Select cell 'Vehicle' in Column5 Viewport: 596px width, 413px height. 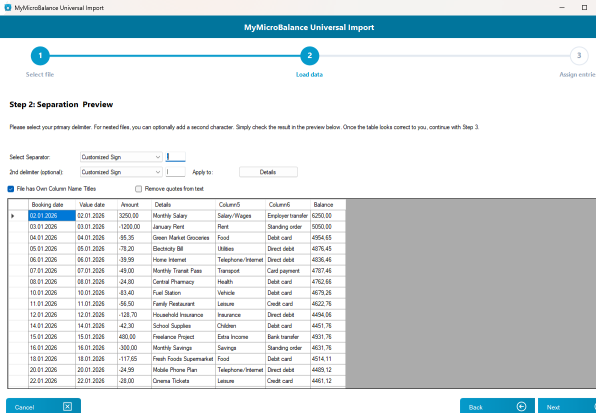pos(240,293)
